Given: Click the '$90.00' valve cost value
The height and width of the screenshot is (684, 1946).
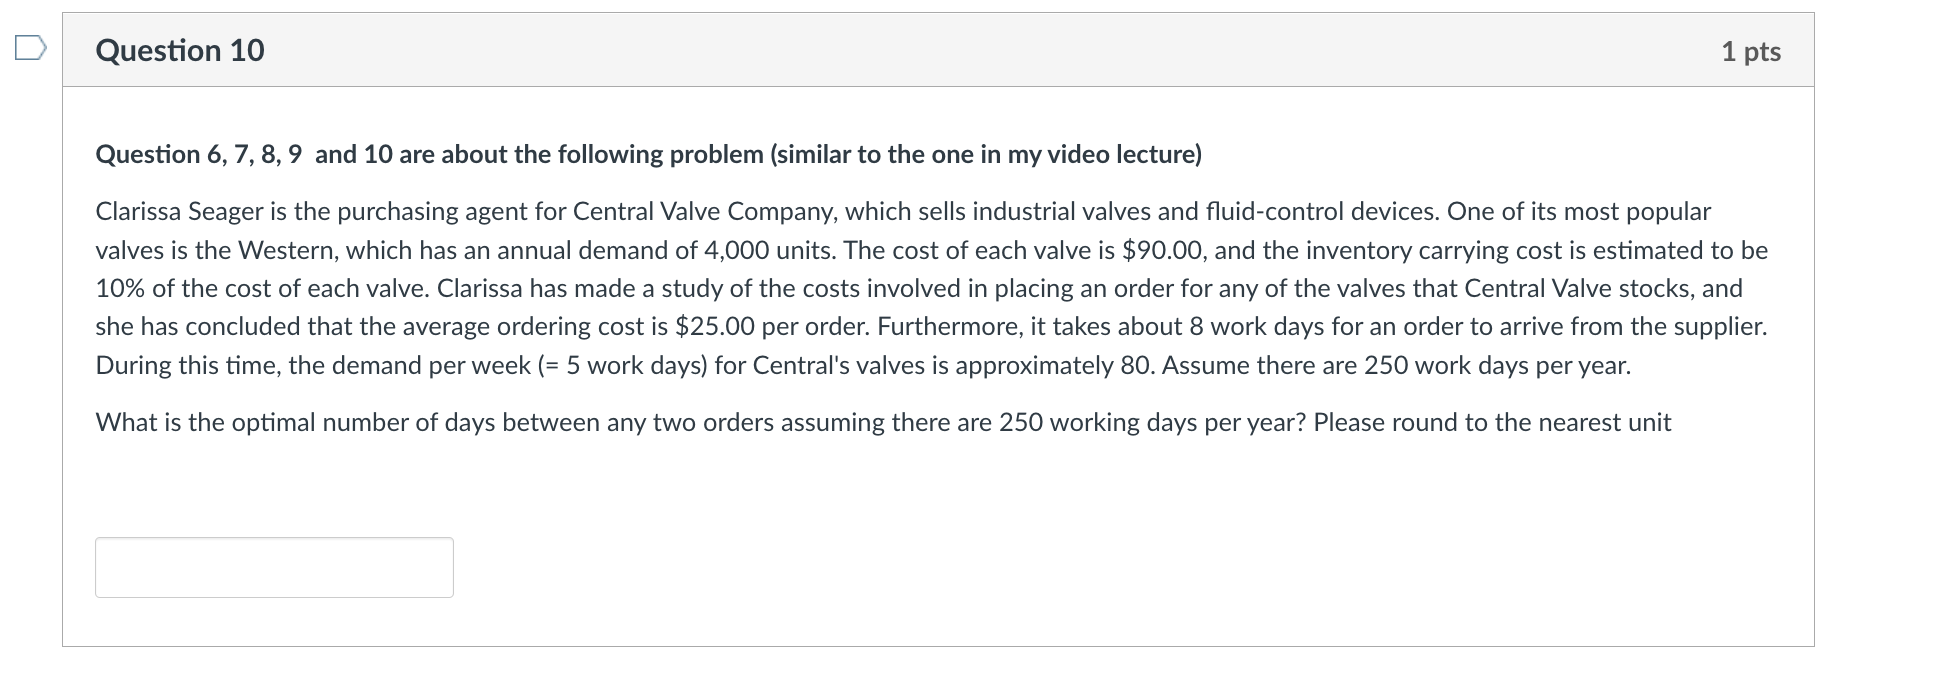Looking at the screenshot, I should coord(1162,250).
